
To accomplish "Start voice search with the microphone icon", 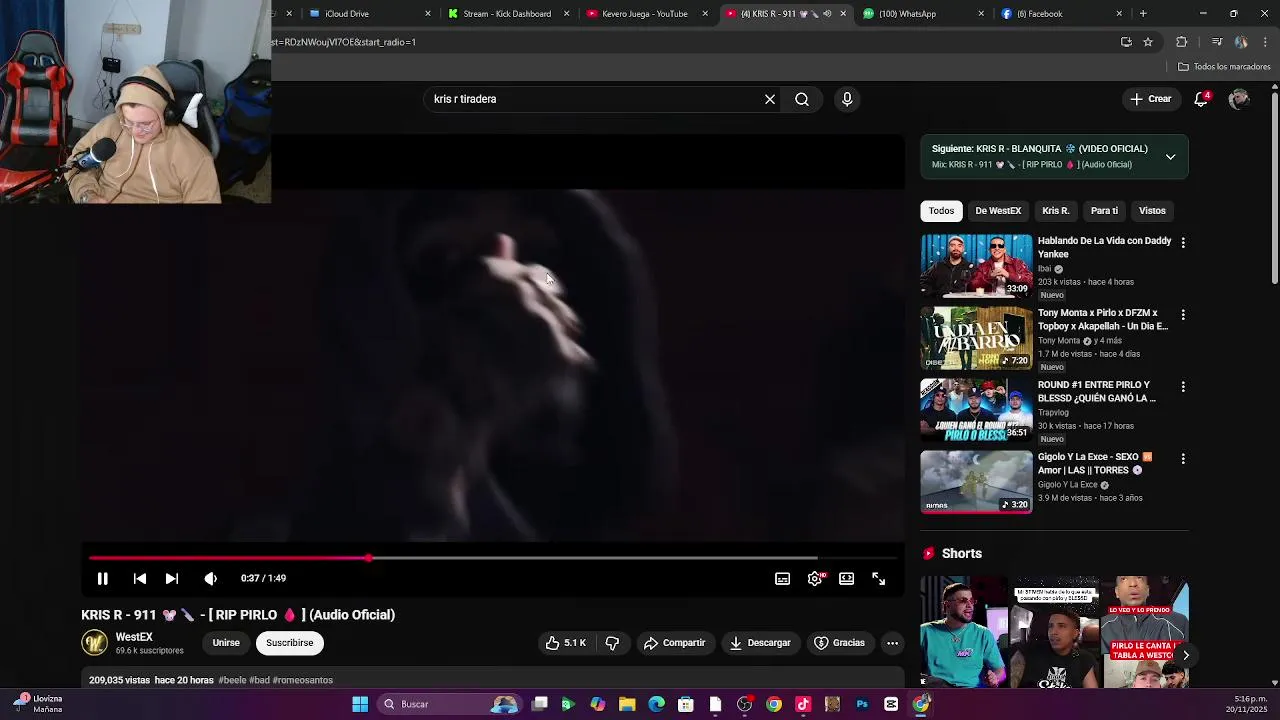I will pos(847,99).
